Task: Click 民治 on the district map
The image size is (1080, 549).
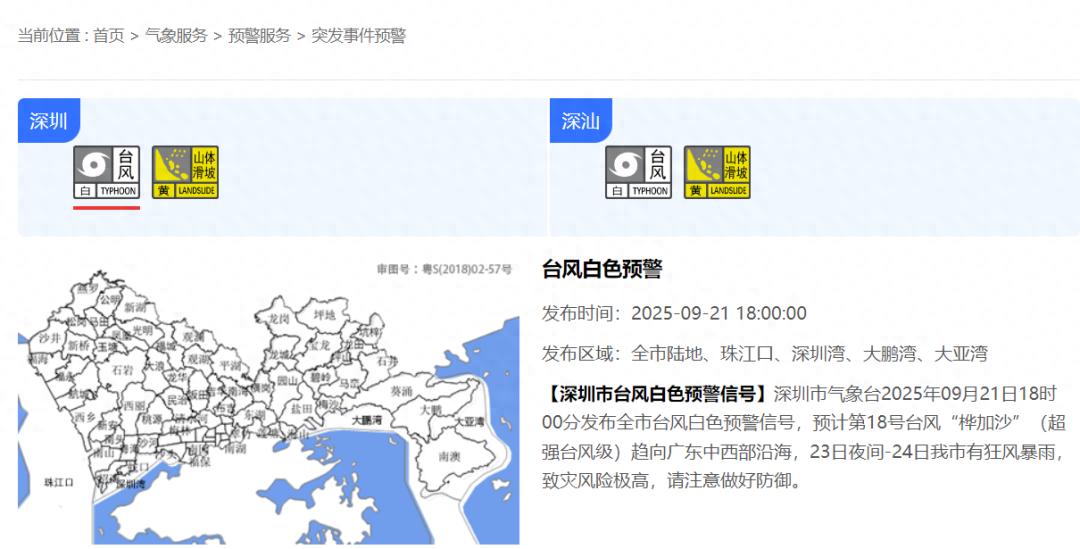Action: (x=178, y=400)
